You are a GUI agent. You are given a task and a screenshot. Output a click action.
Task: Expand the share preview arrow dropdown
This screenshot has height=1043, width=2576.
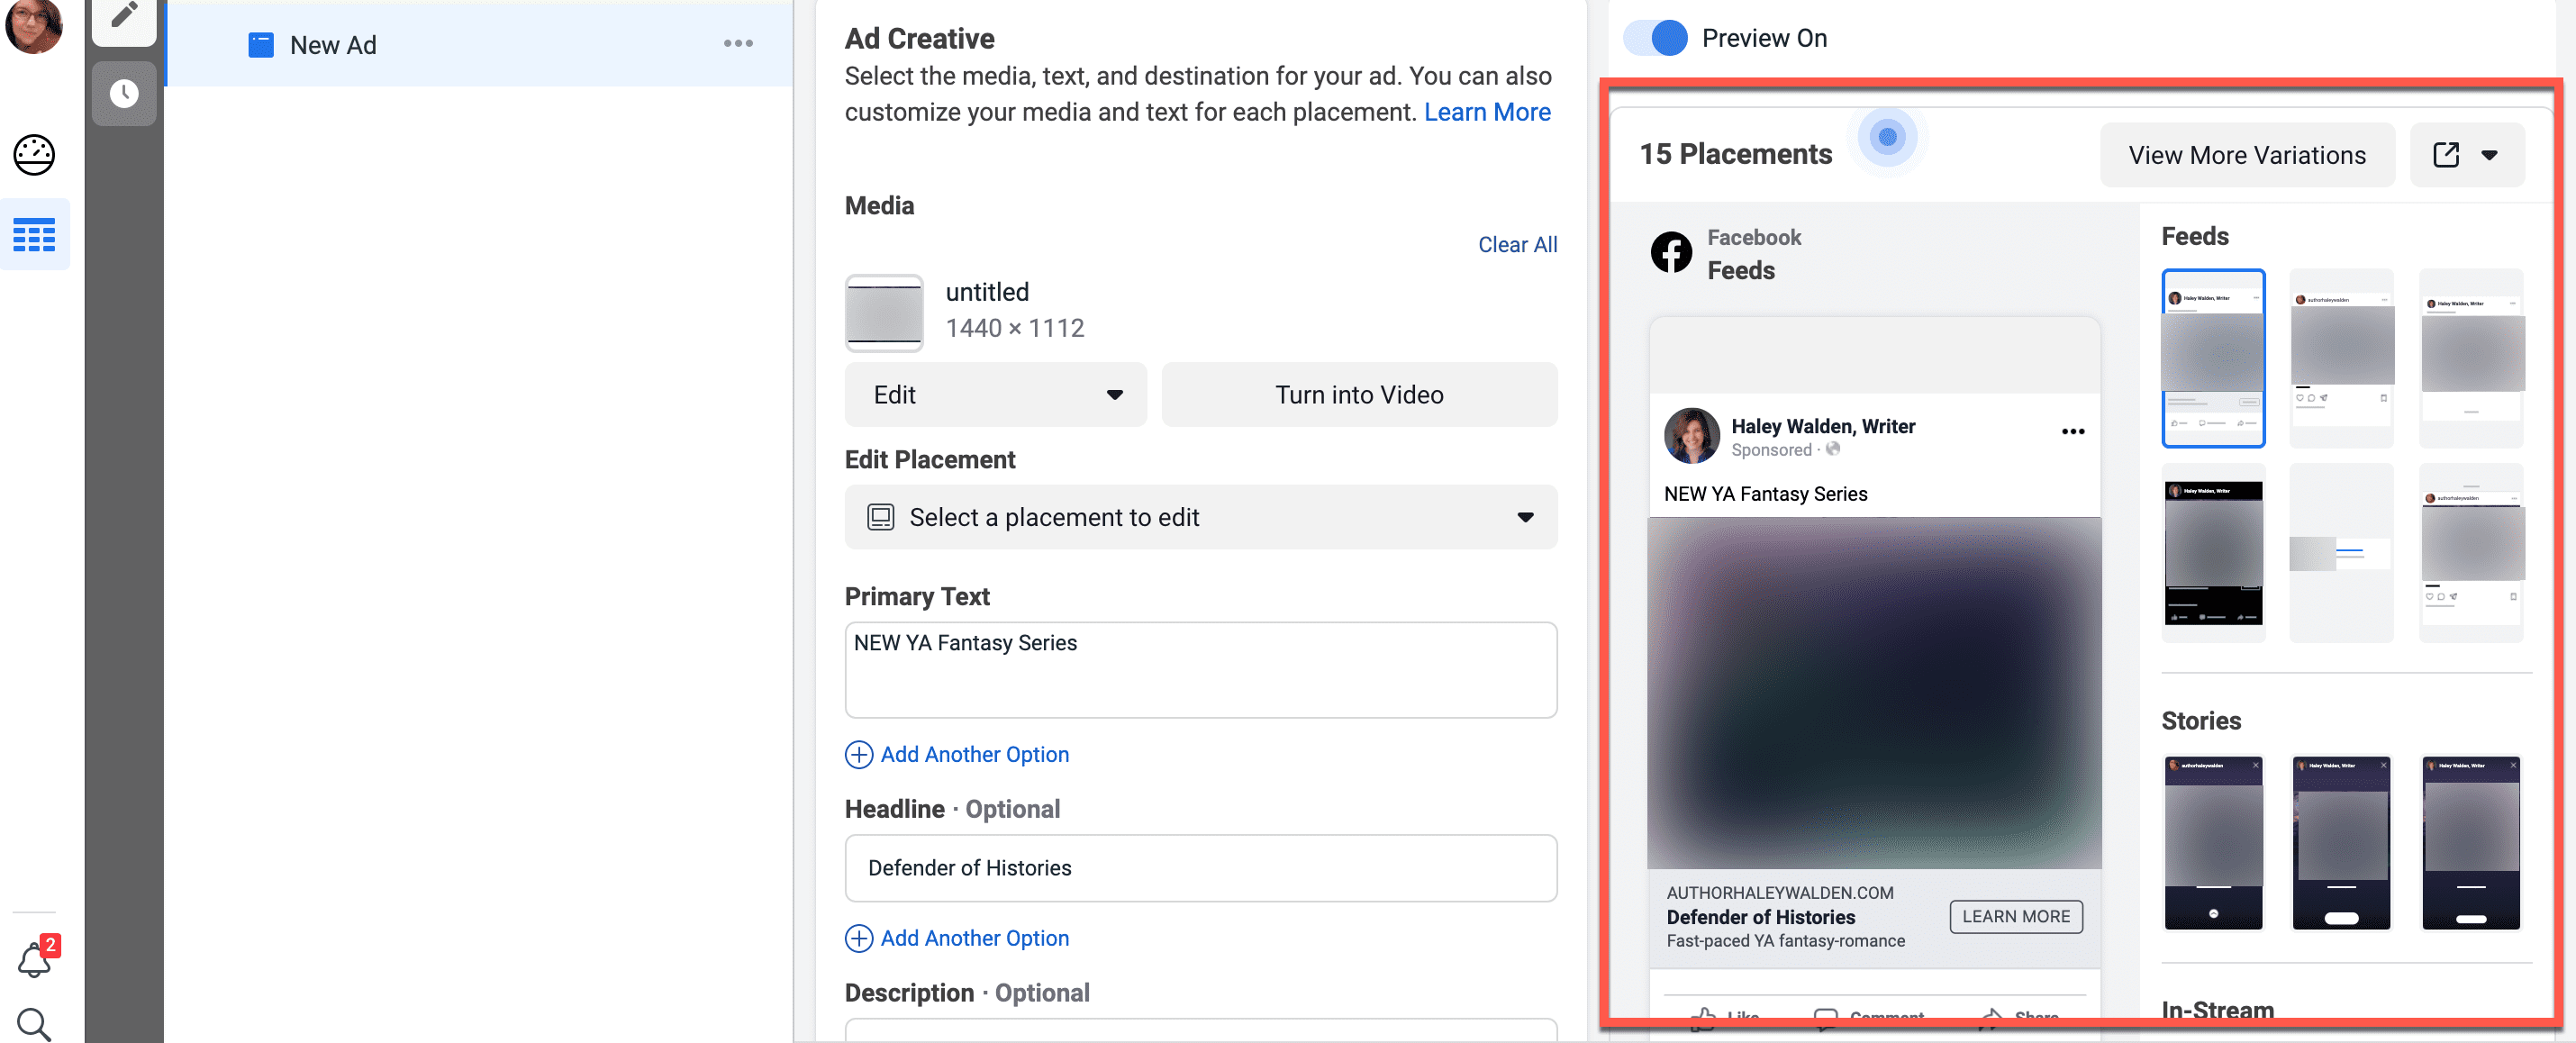(x=2489, y=155)
